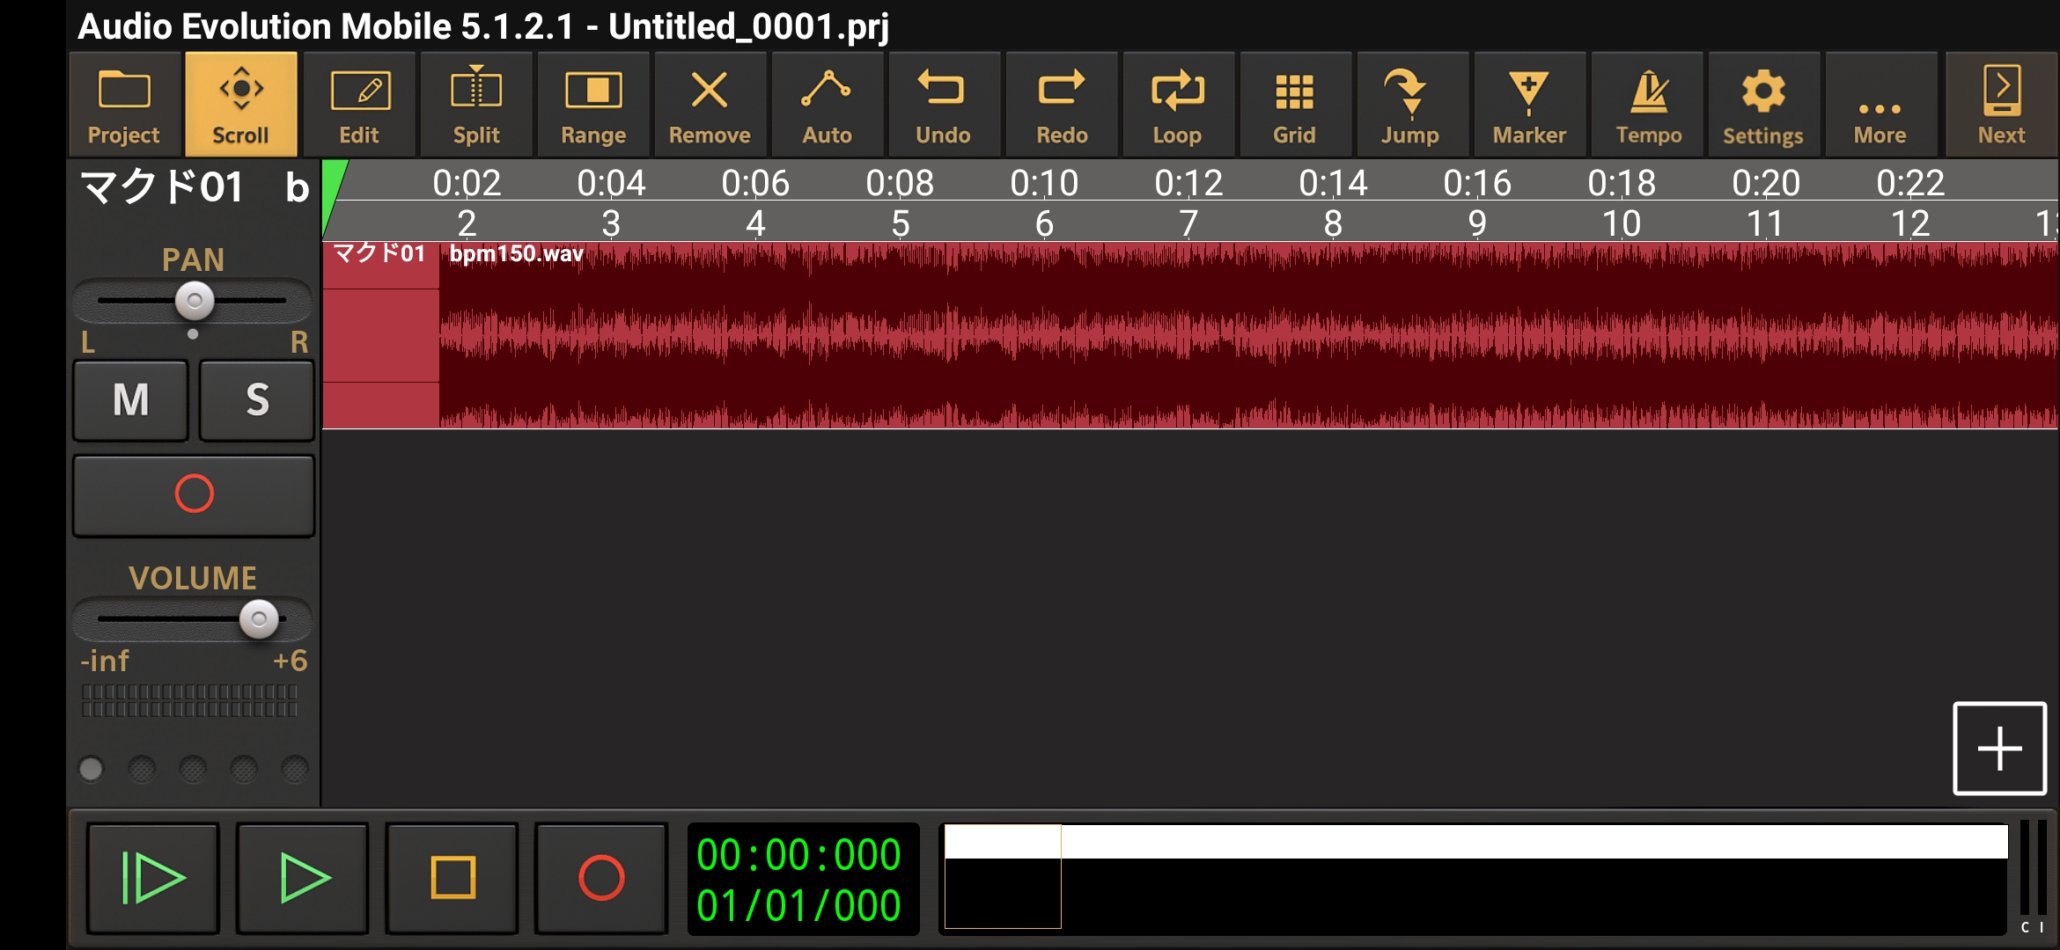
Task: Toggle Loop playback mode
Action: click(1177, 105)
